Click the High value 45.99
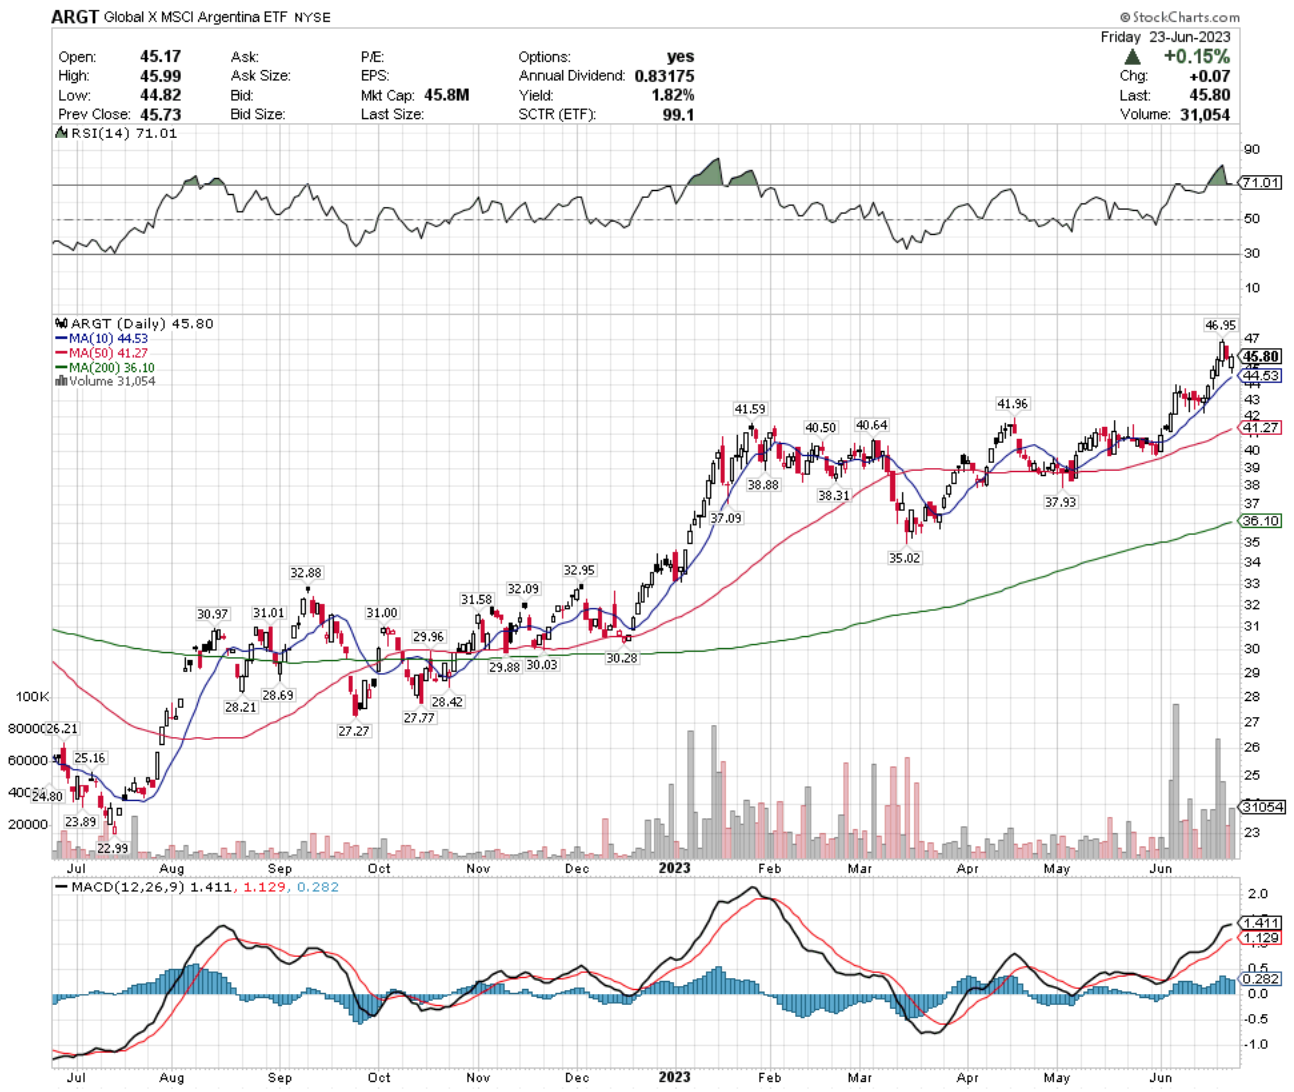Screen dimensions: 1294x1092 (x=160, y=76)
